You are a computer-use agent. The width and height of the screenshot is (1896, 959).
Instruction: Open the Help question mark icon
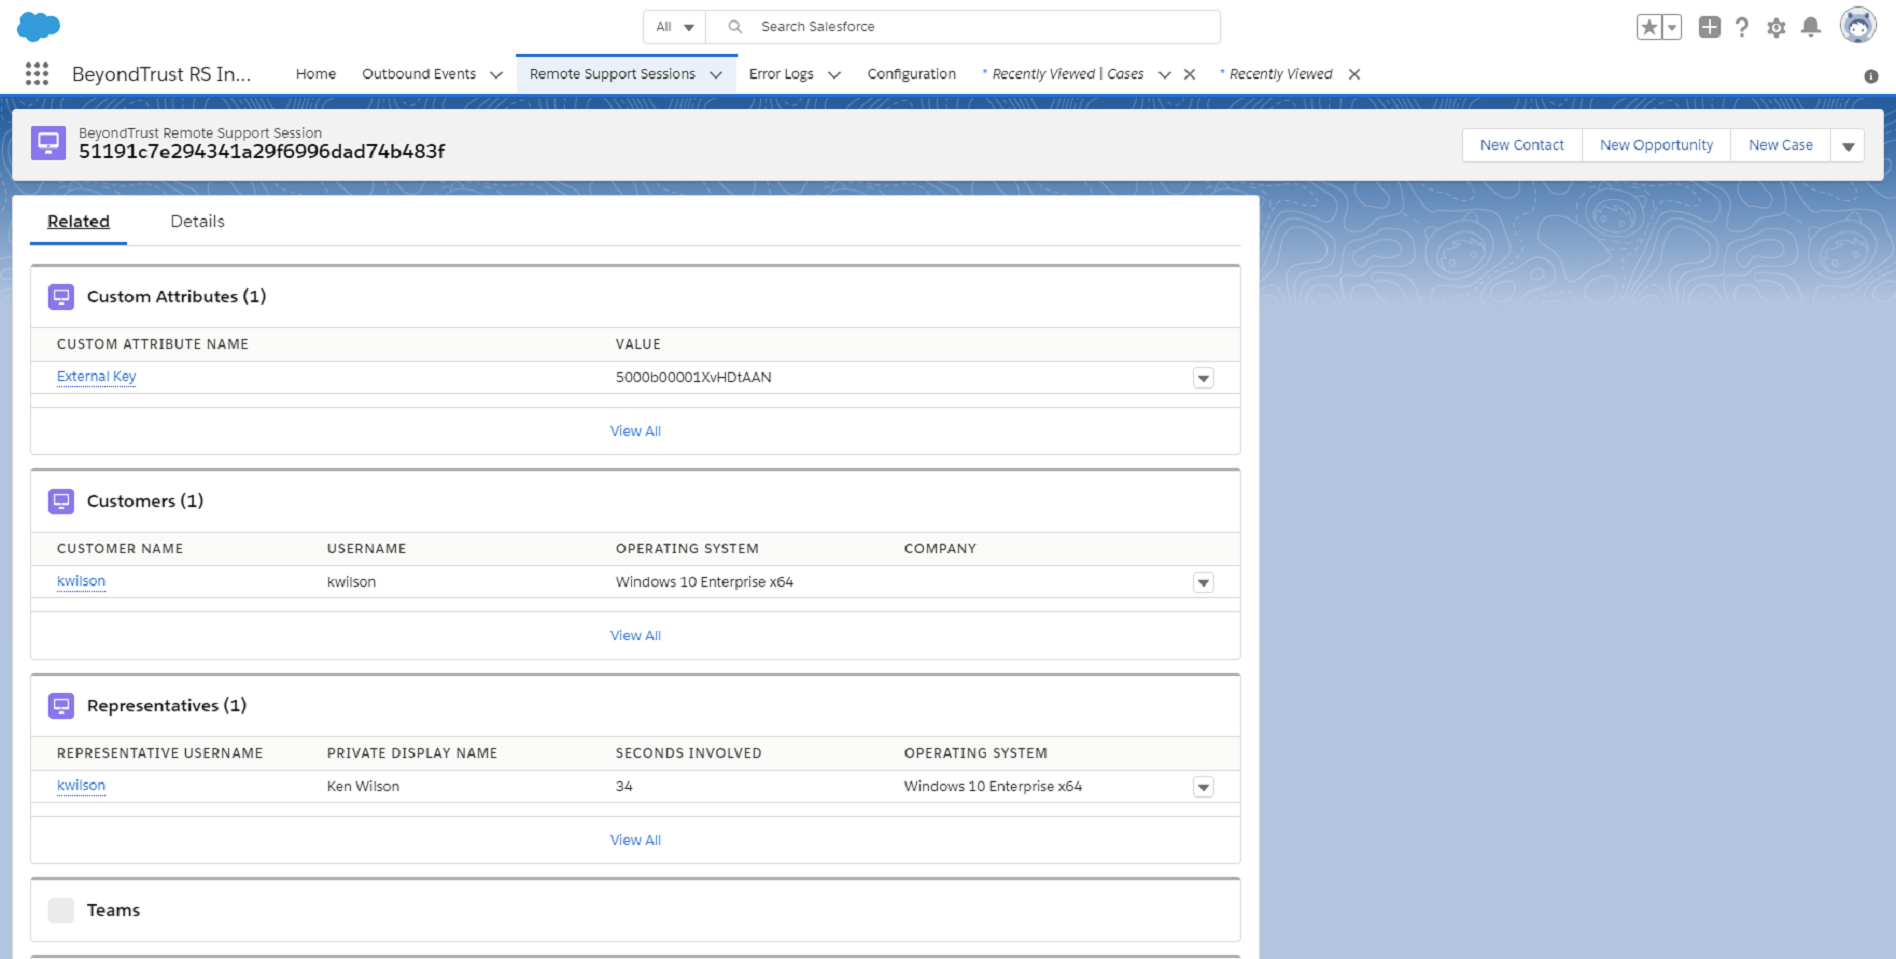[1742, 27]
